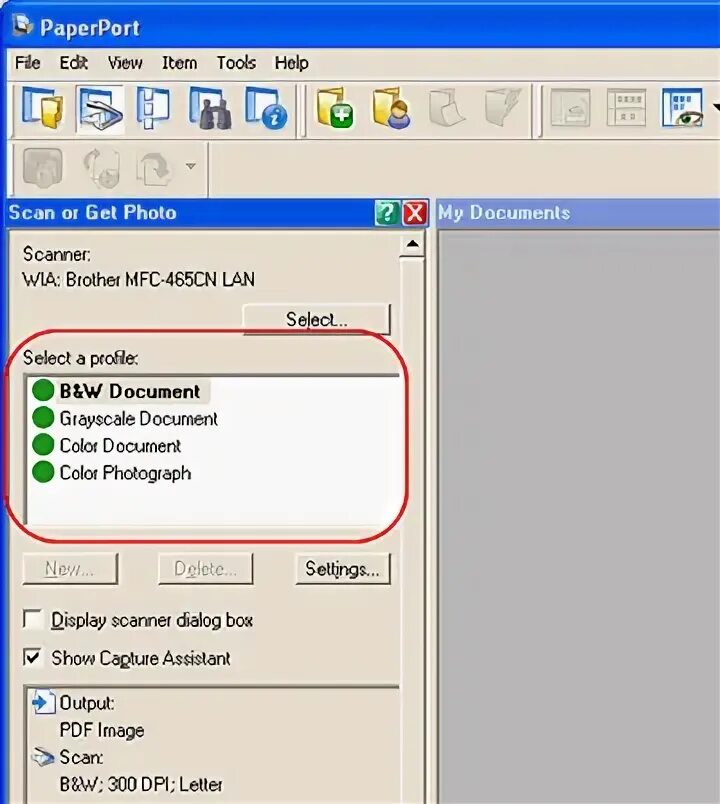The width and height of the screenshot is (720, 804).
Task: Open the binoculars Search toolbar icon
Action: point(210,109)
